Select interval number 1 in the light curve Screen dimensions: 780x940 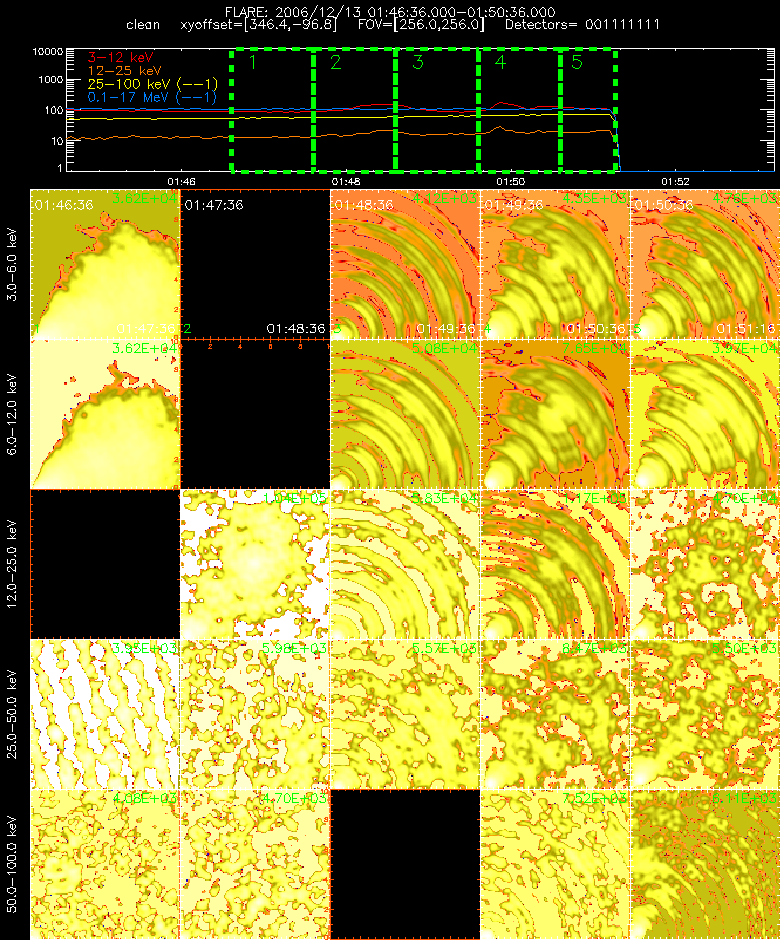(272, 111)
